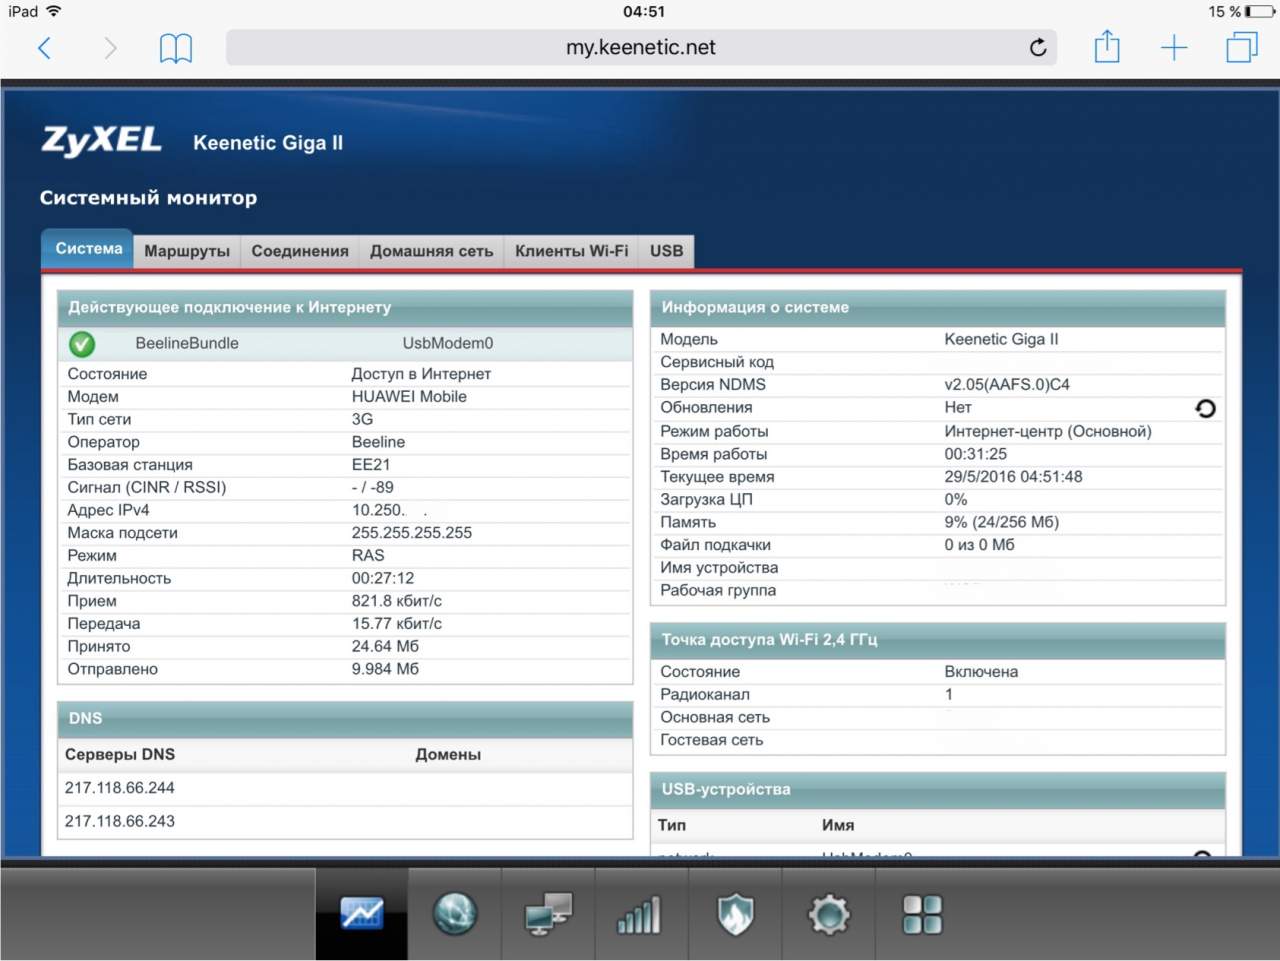This screenshot has width=1280, height=961.
Task: Switch to the Соединения tab
Action: [300, 251]
